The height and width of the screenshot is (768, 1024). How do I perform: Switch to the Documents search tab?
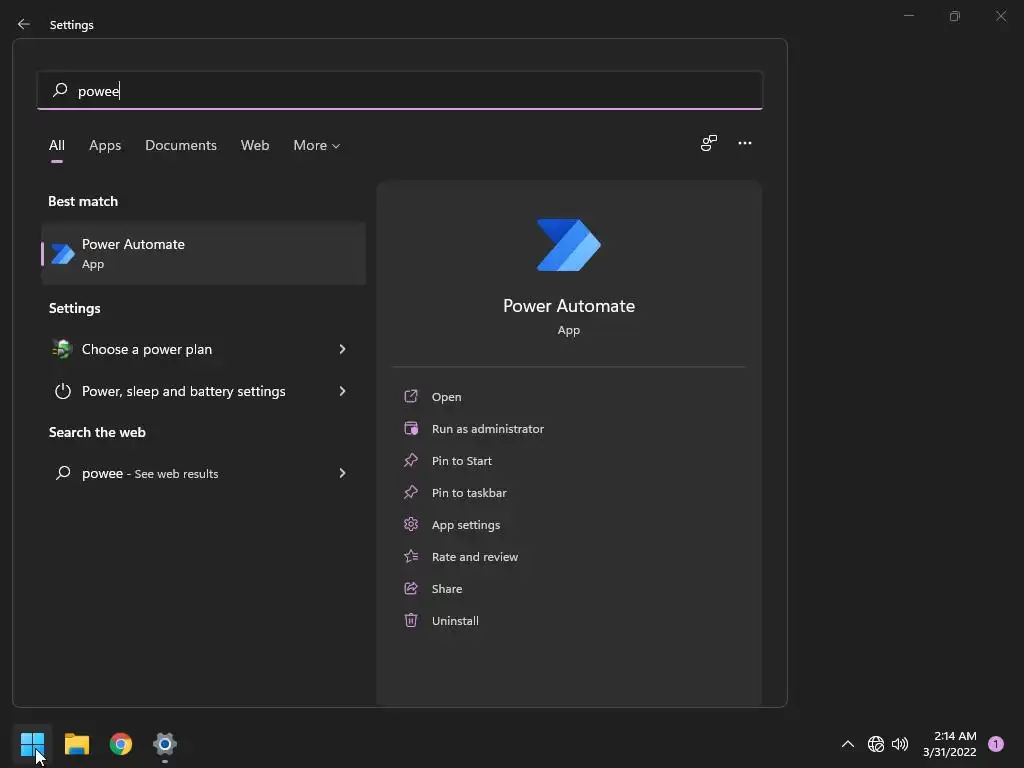pos(181,145)
